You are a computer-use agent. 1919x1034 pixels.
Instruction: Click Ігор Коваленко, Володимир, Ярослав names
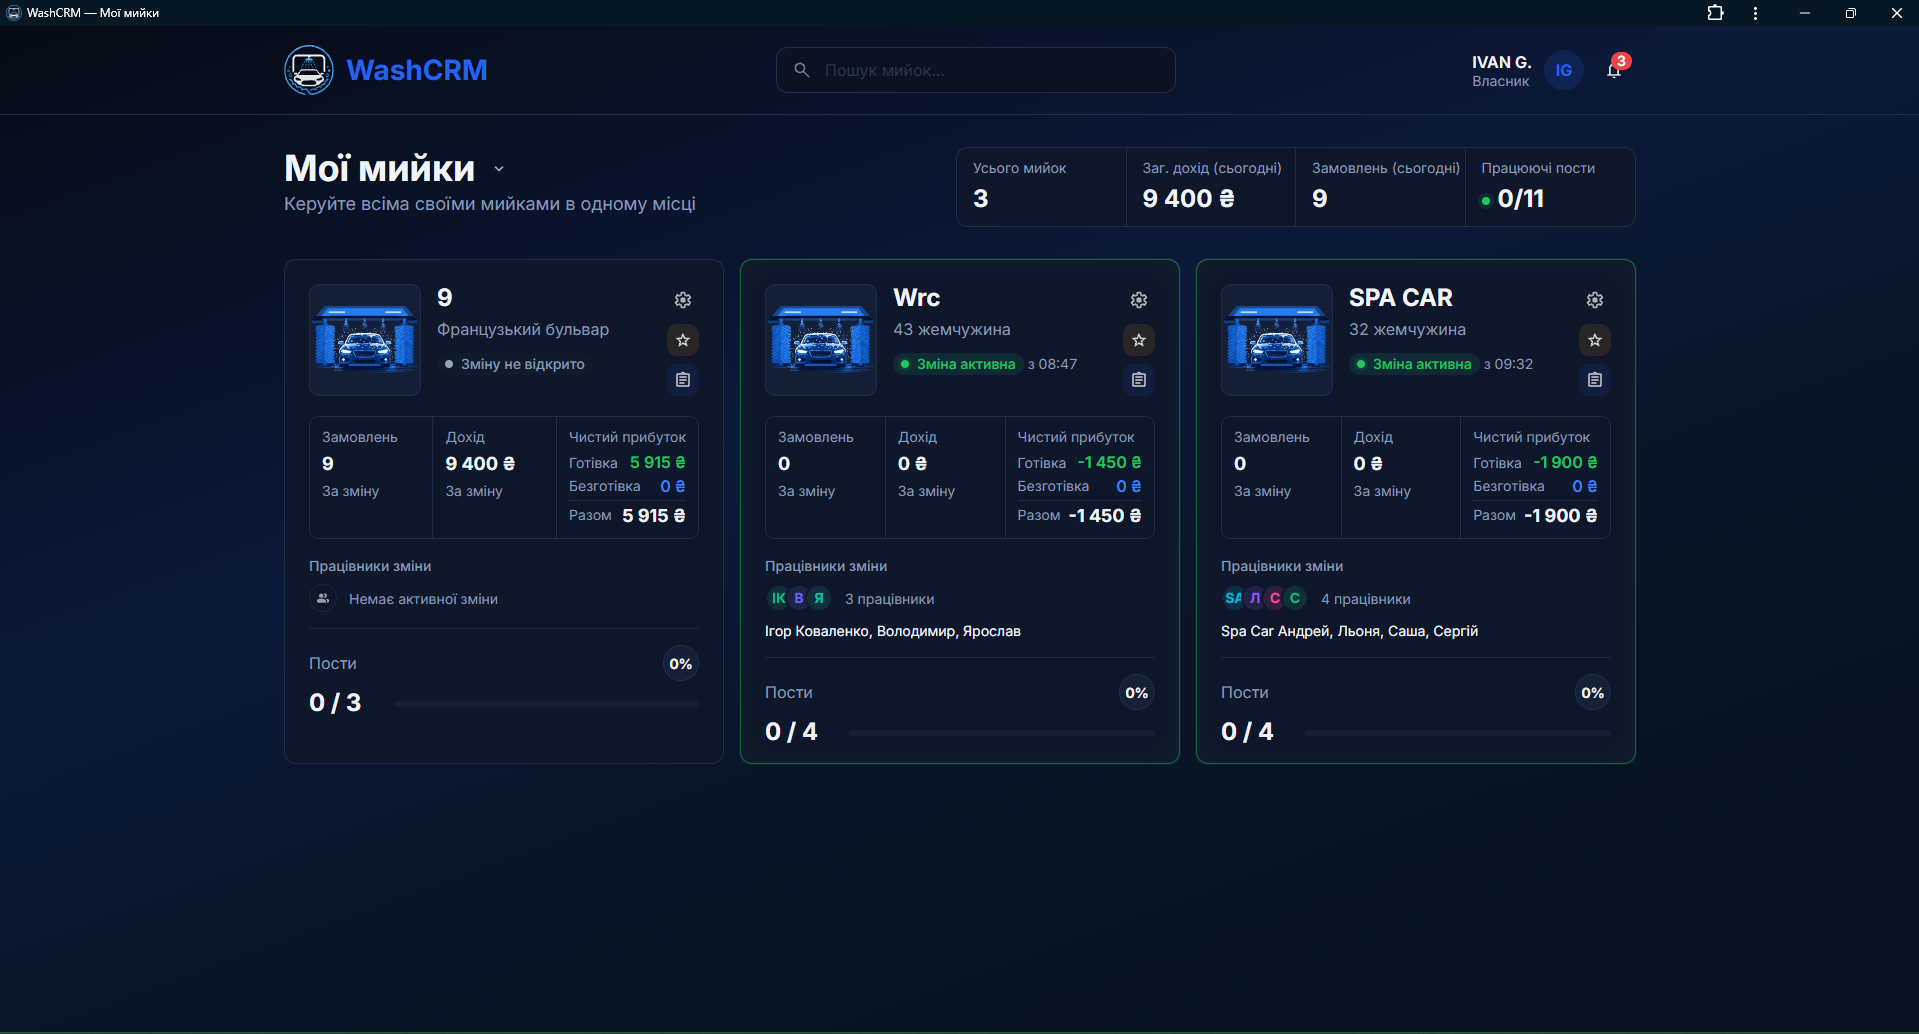tap(893, 631)
